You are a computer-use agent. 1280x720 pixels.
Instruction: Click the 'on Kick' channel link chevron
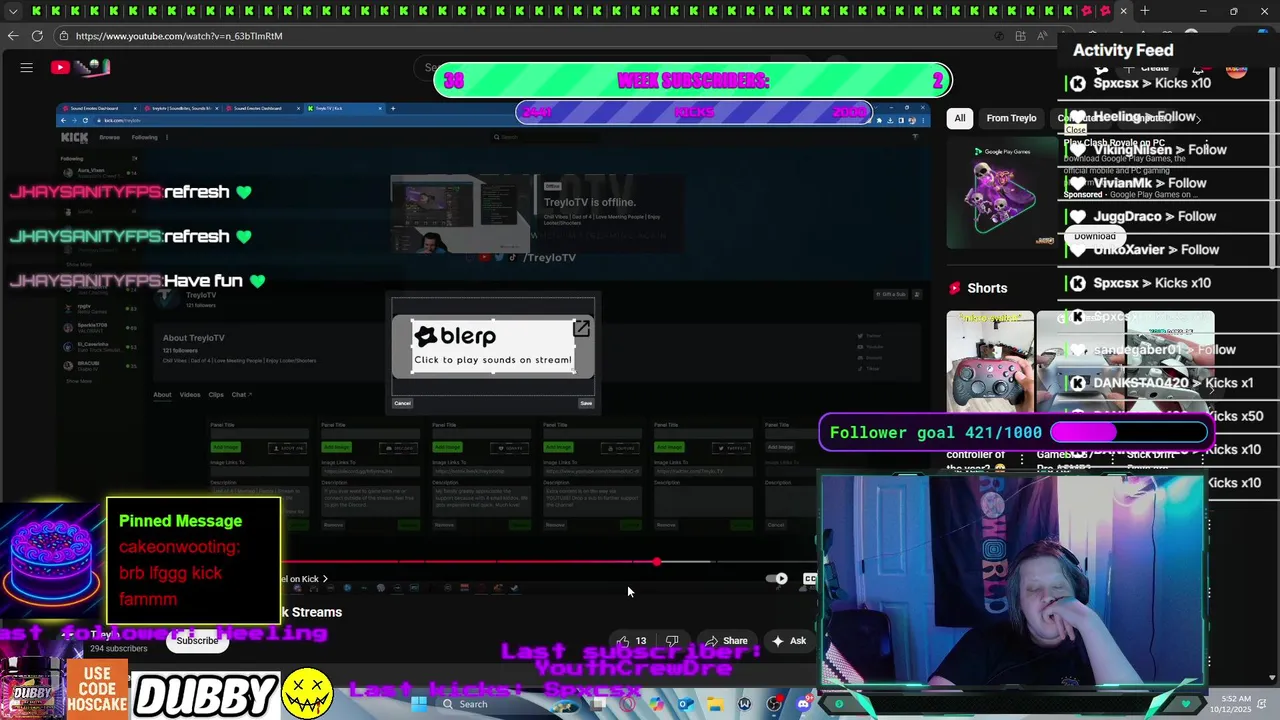click(x=324, y=579)
